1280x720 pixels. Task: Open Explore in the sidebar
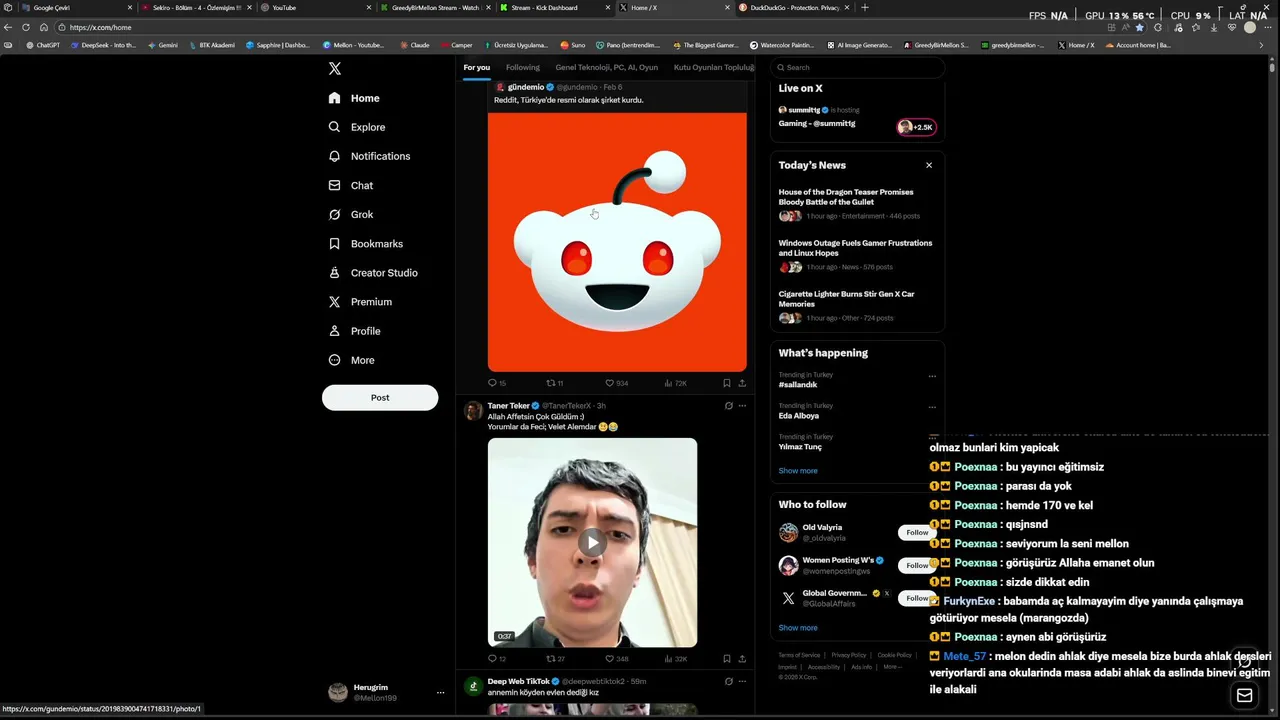(x=357, y=127)
